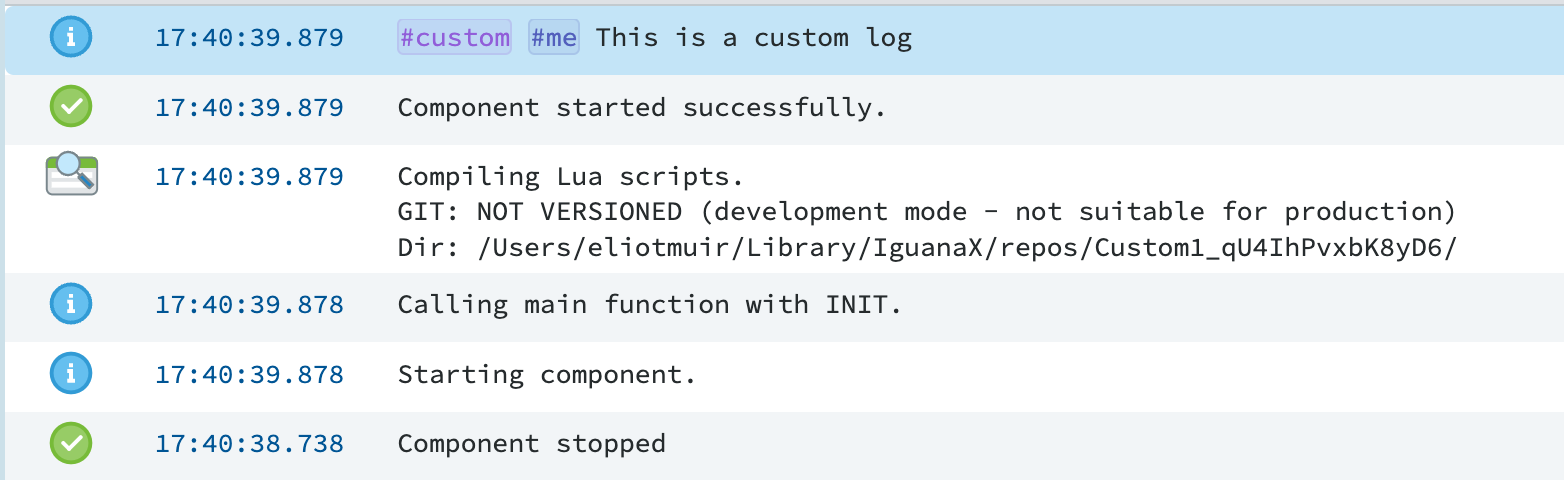
Task: Open timestamp link for Component started successfully
Action: coord(249,107)
